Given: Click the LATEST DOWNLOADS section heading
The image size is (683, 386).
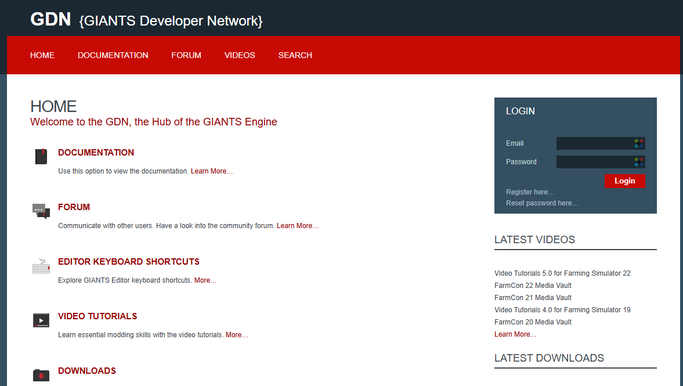Looking at the screenshot, I should coord(549,358).
